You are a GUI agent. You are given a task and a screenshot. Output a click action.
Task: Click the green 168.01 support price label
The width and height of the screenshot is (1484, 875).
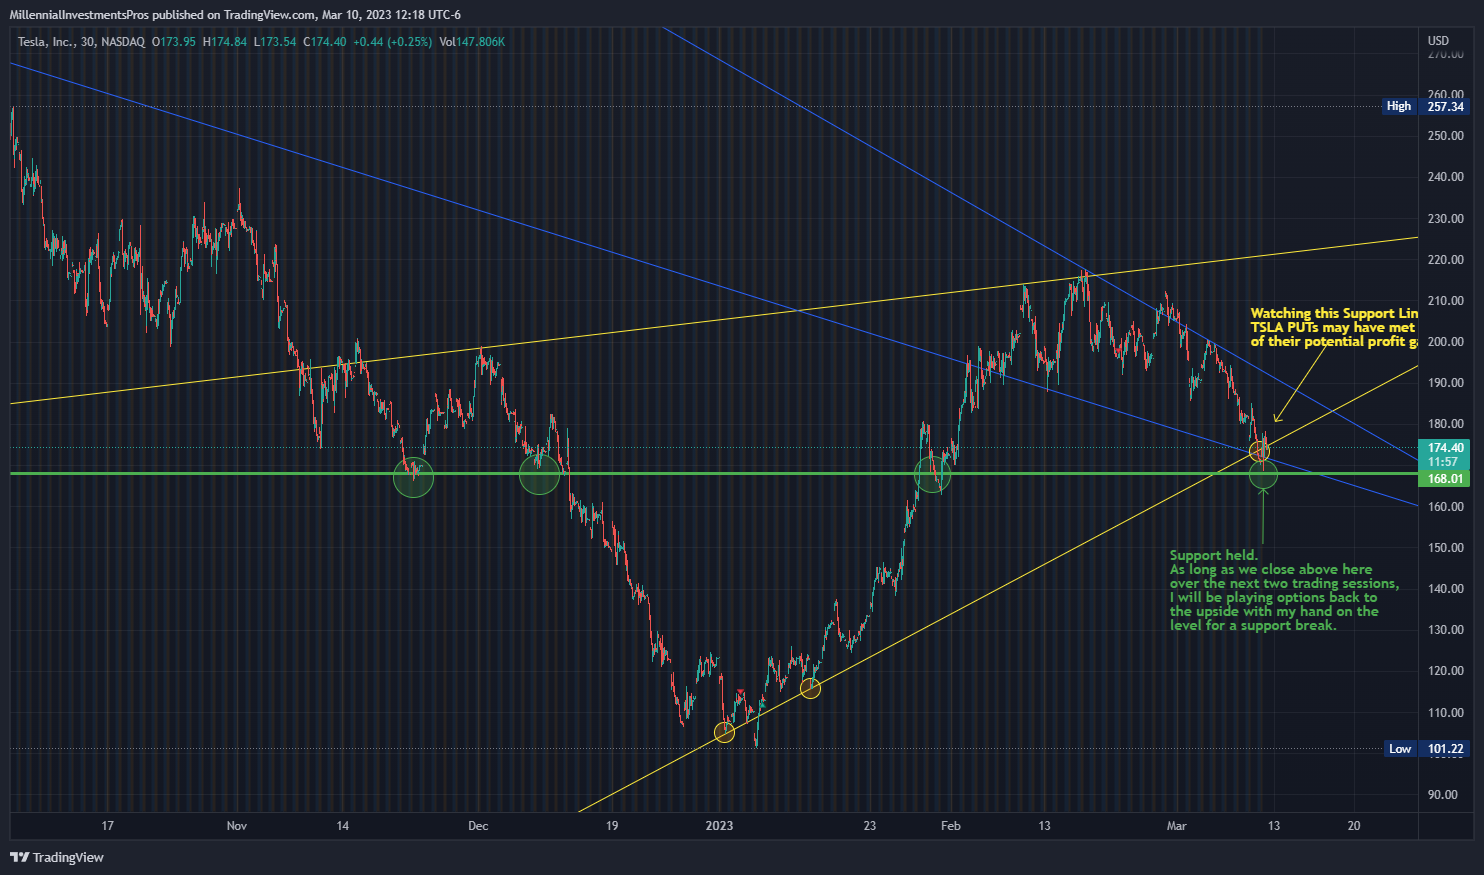point(1446,479)
